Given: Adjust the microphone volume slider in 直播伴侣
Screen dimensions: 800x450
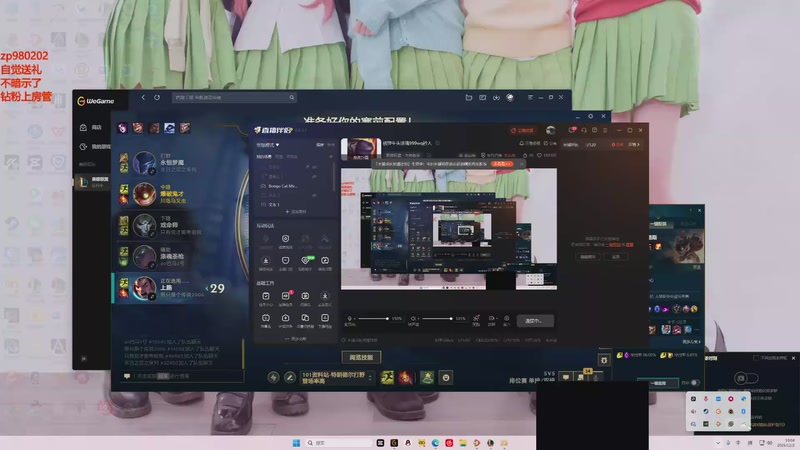Looking at the screenshot, I should click(372, 318).
